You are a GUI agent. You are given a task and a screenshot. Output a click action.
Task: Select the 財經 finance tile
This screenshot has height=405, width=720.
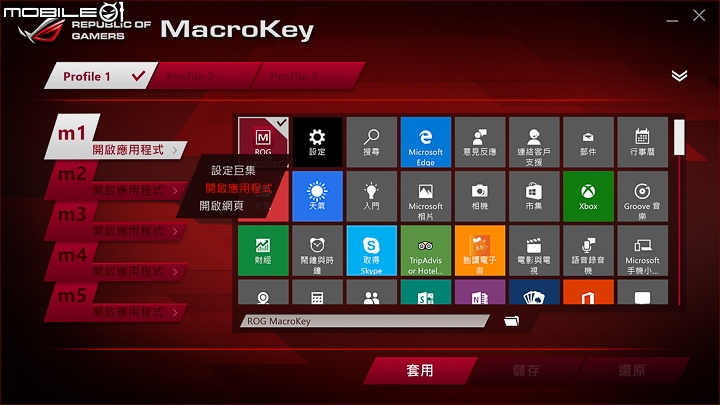[263, 250]
